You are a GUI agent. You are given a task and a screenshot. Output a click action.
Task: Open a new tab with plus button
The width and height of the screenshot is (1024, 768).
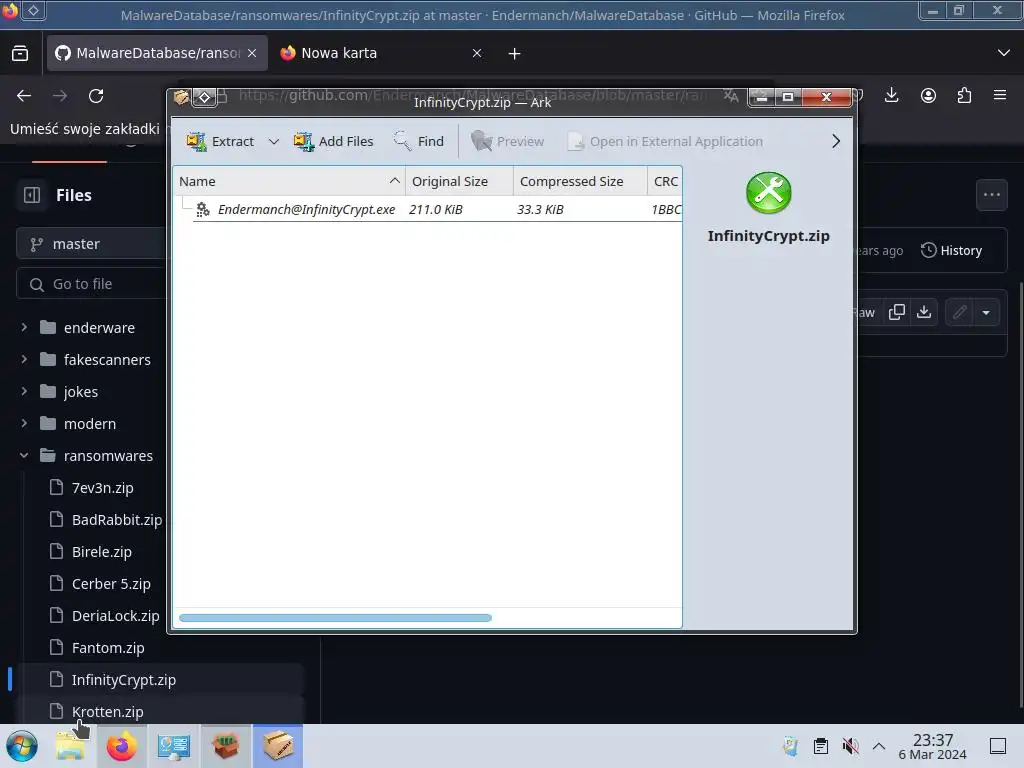pos(515,54)
